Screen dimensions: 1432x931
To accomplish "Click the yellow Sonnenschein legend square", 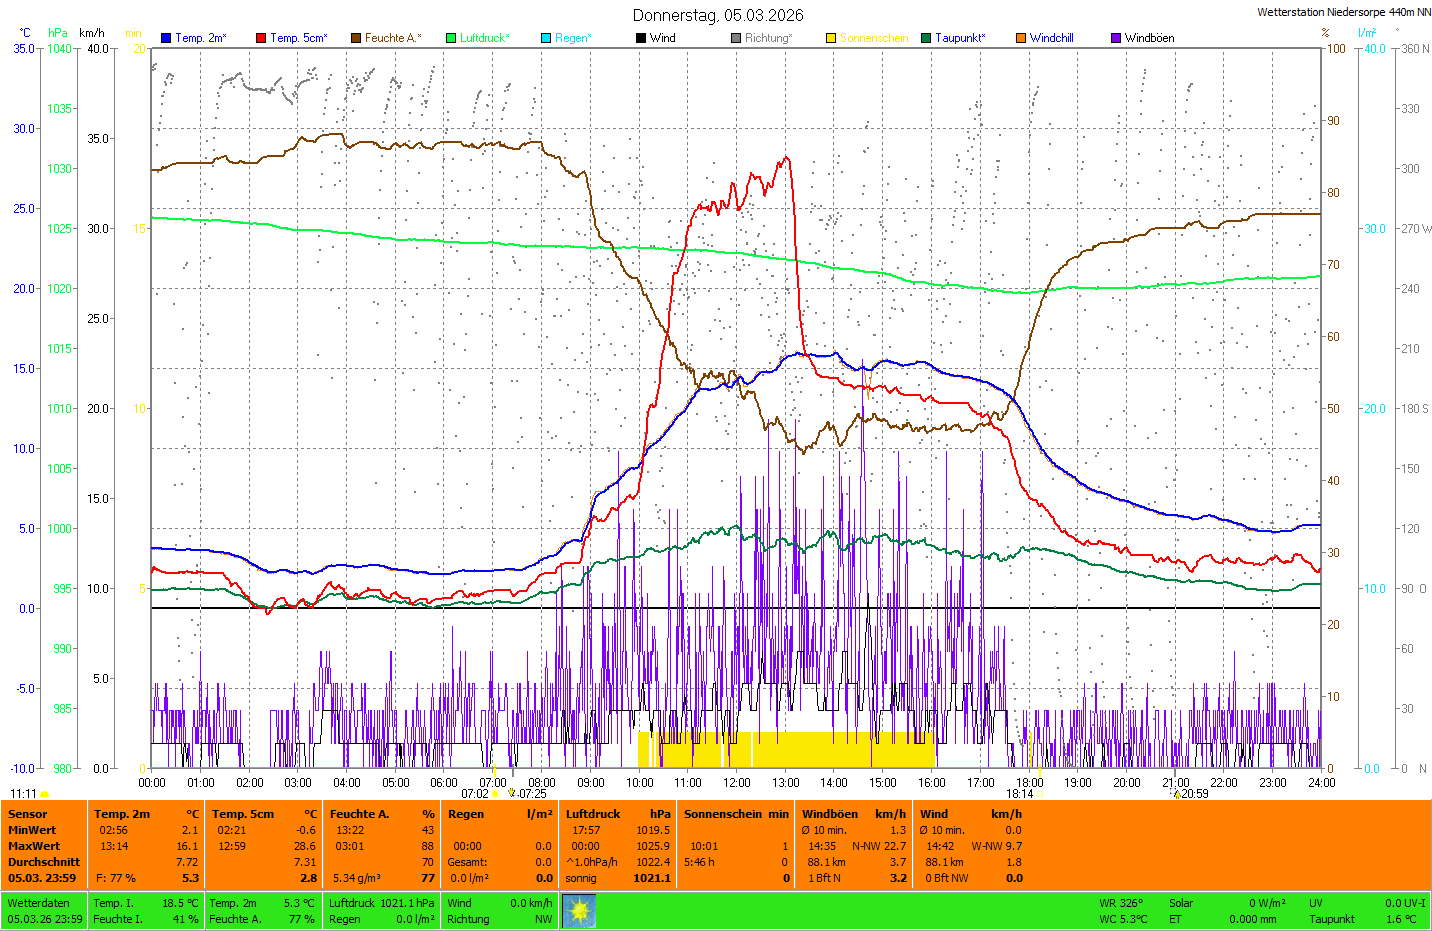I will pyautogui.click(x=831, y=38).
